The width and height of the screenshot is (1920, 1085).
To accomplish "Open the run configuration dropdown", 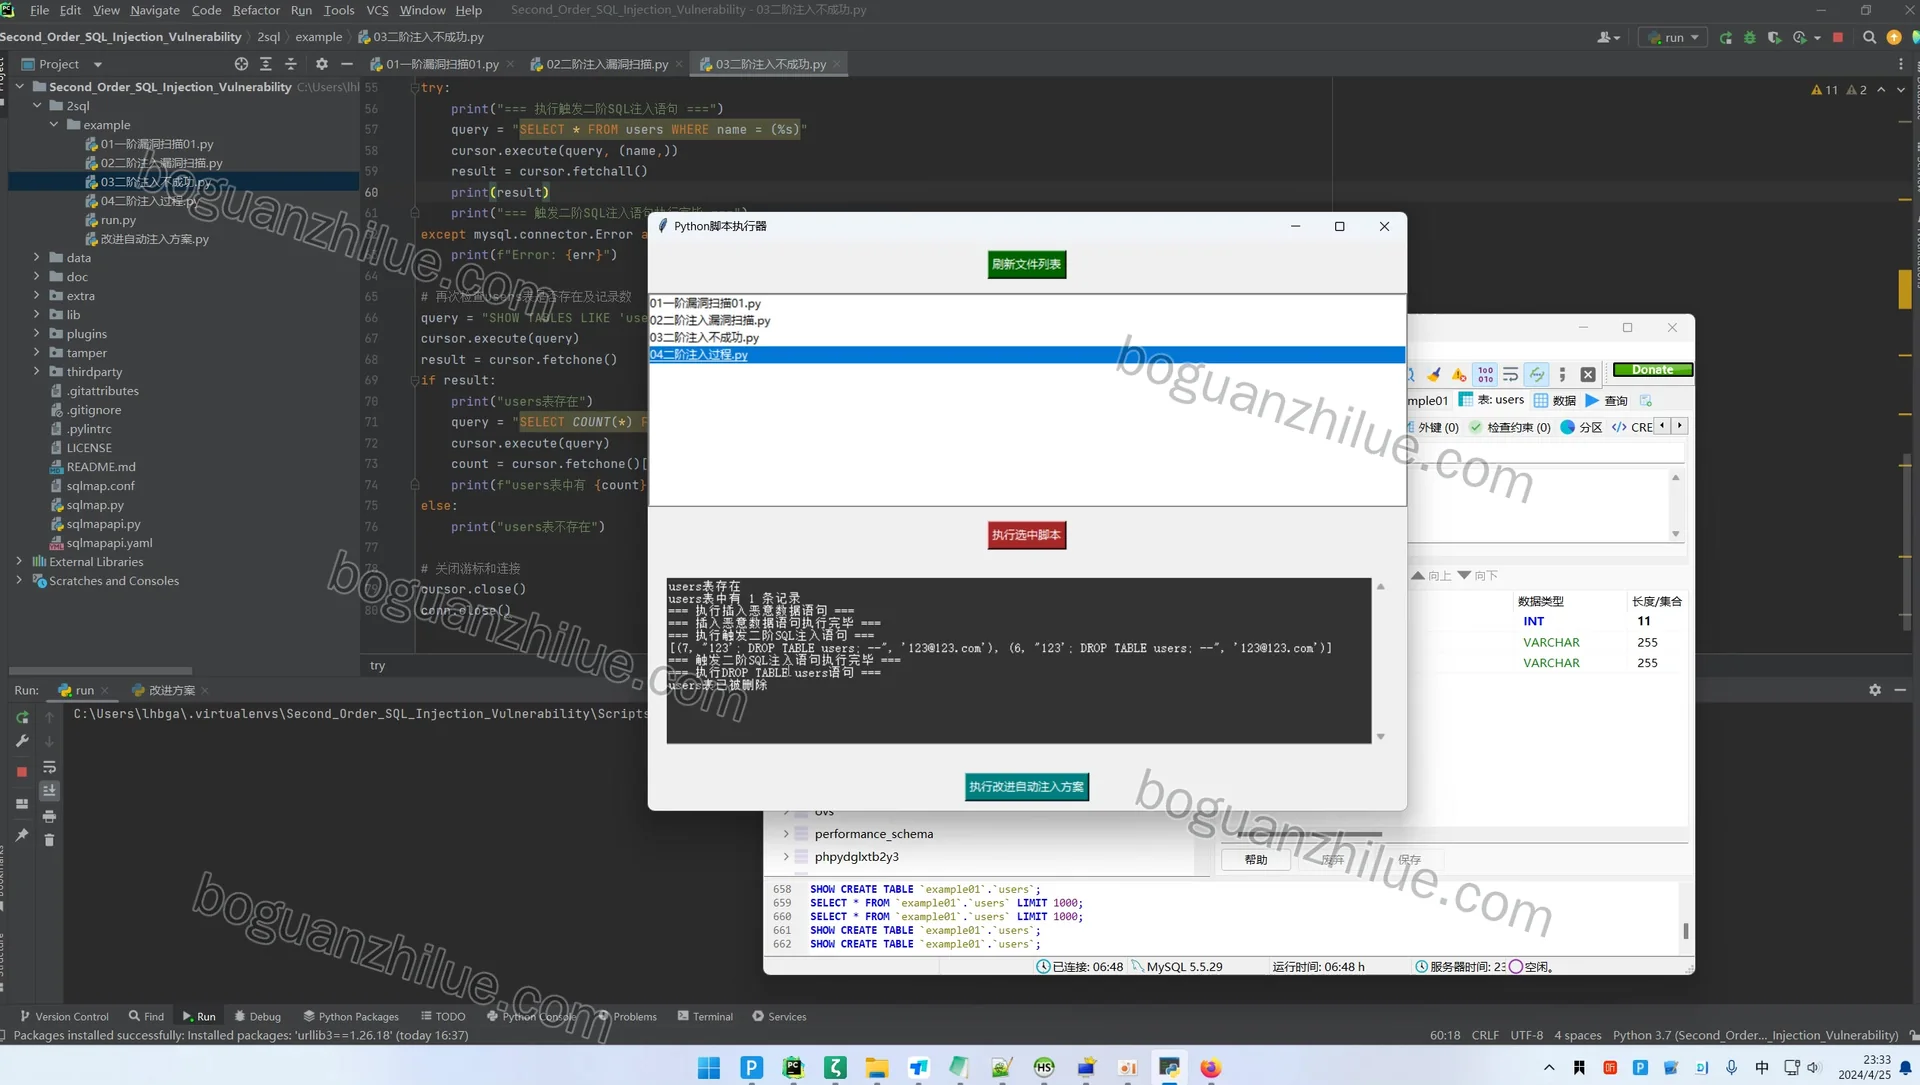I will (1674, 37).
